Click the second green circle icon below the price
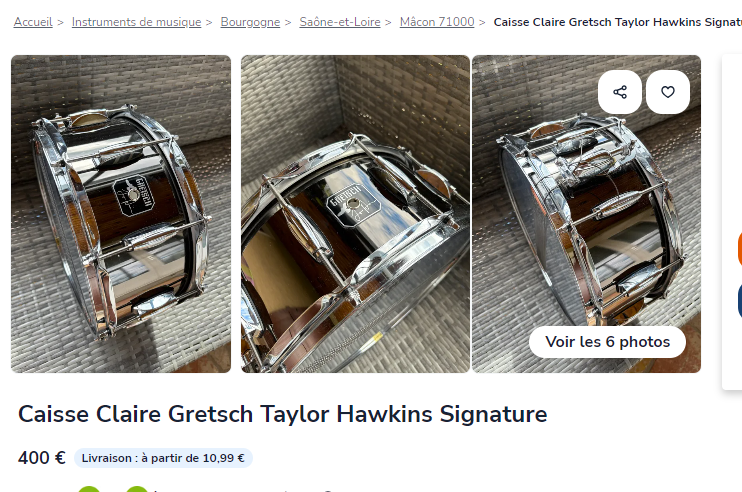The width and height of the screenshot is (742, 492). click(x=137, y=489)
